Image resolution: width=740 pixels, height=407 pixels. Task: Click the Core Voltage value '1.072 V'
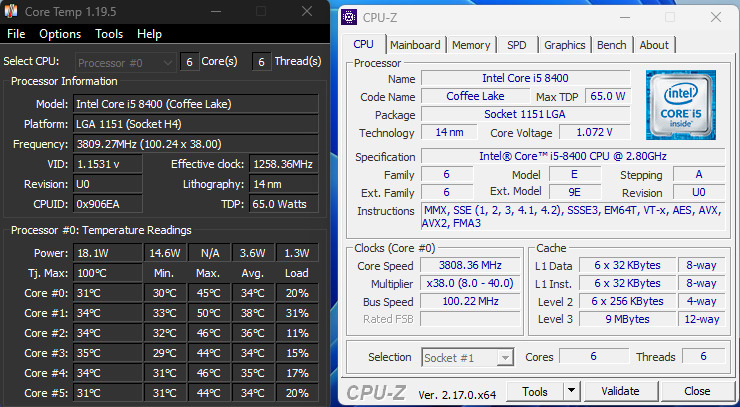(595, 132)
